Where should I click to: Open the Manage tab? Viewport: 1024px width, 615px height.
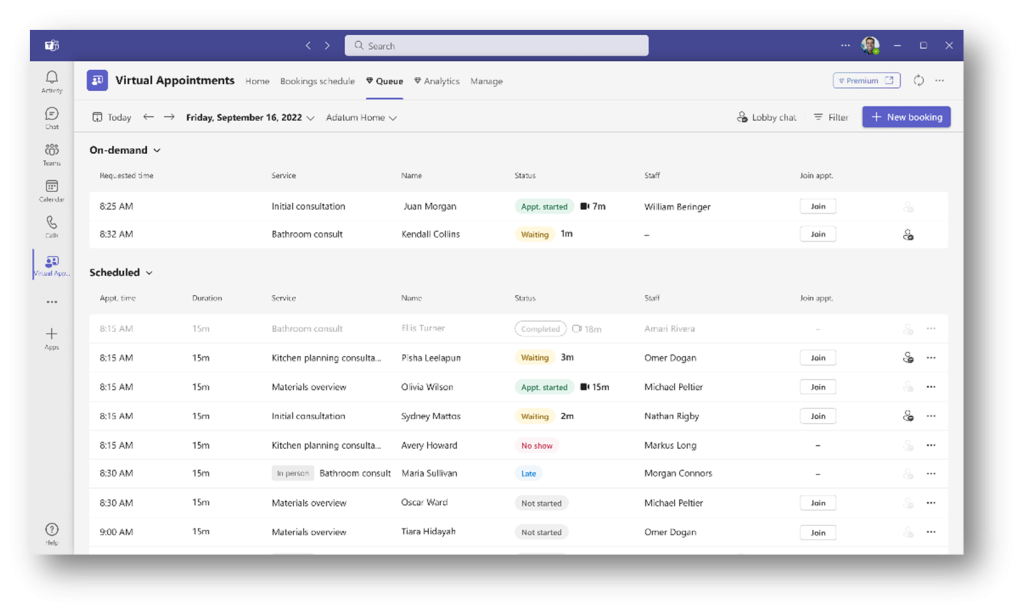pos(487,81)
